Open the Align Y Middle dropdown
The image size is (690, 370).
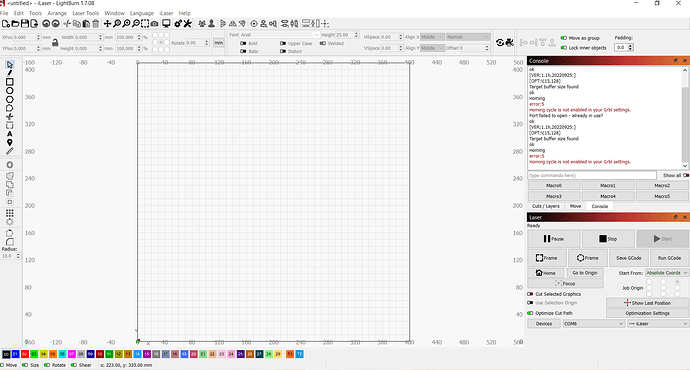432,48
